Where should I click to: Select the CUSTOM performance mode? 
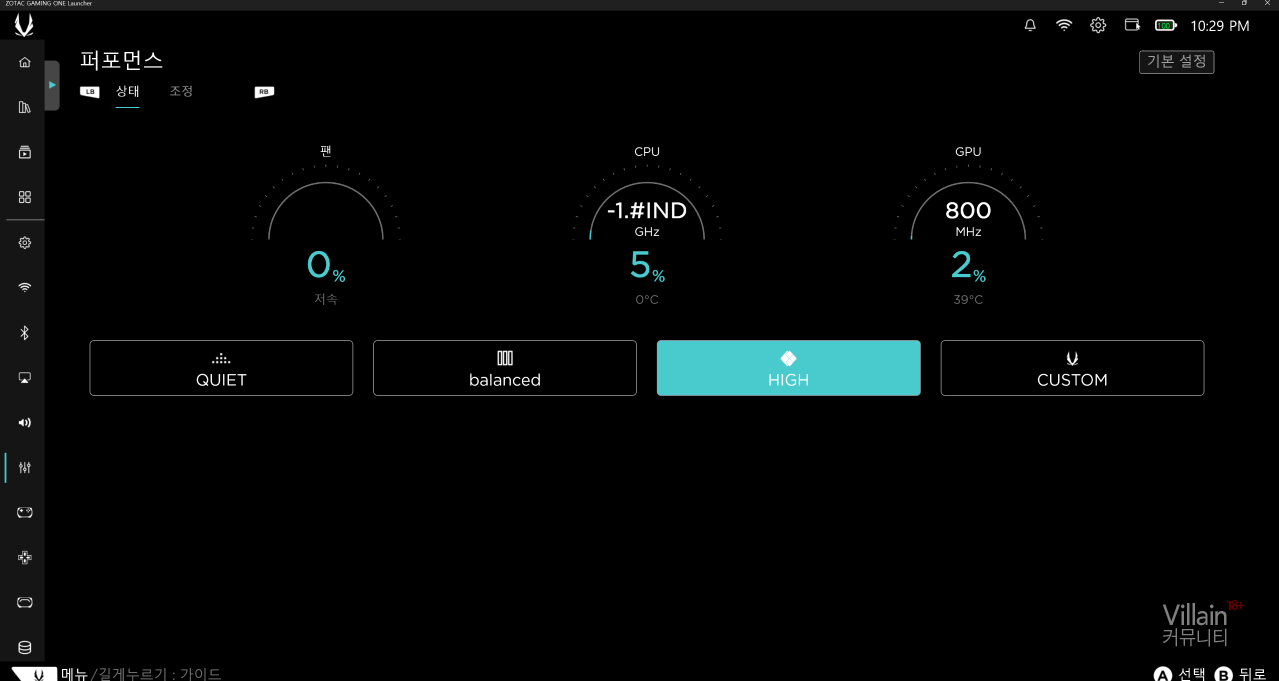(x=1072, y=368)
